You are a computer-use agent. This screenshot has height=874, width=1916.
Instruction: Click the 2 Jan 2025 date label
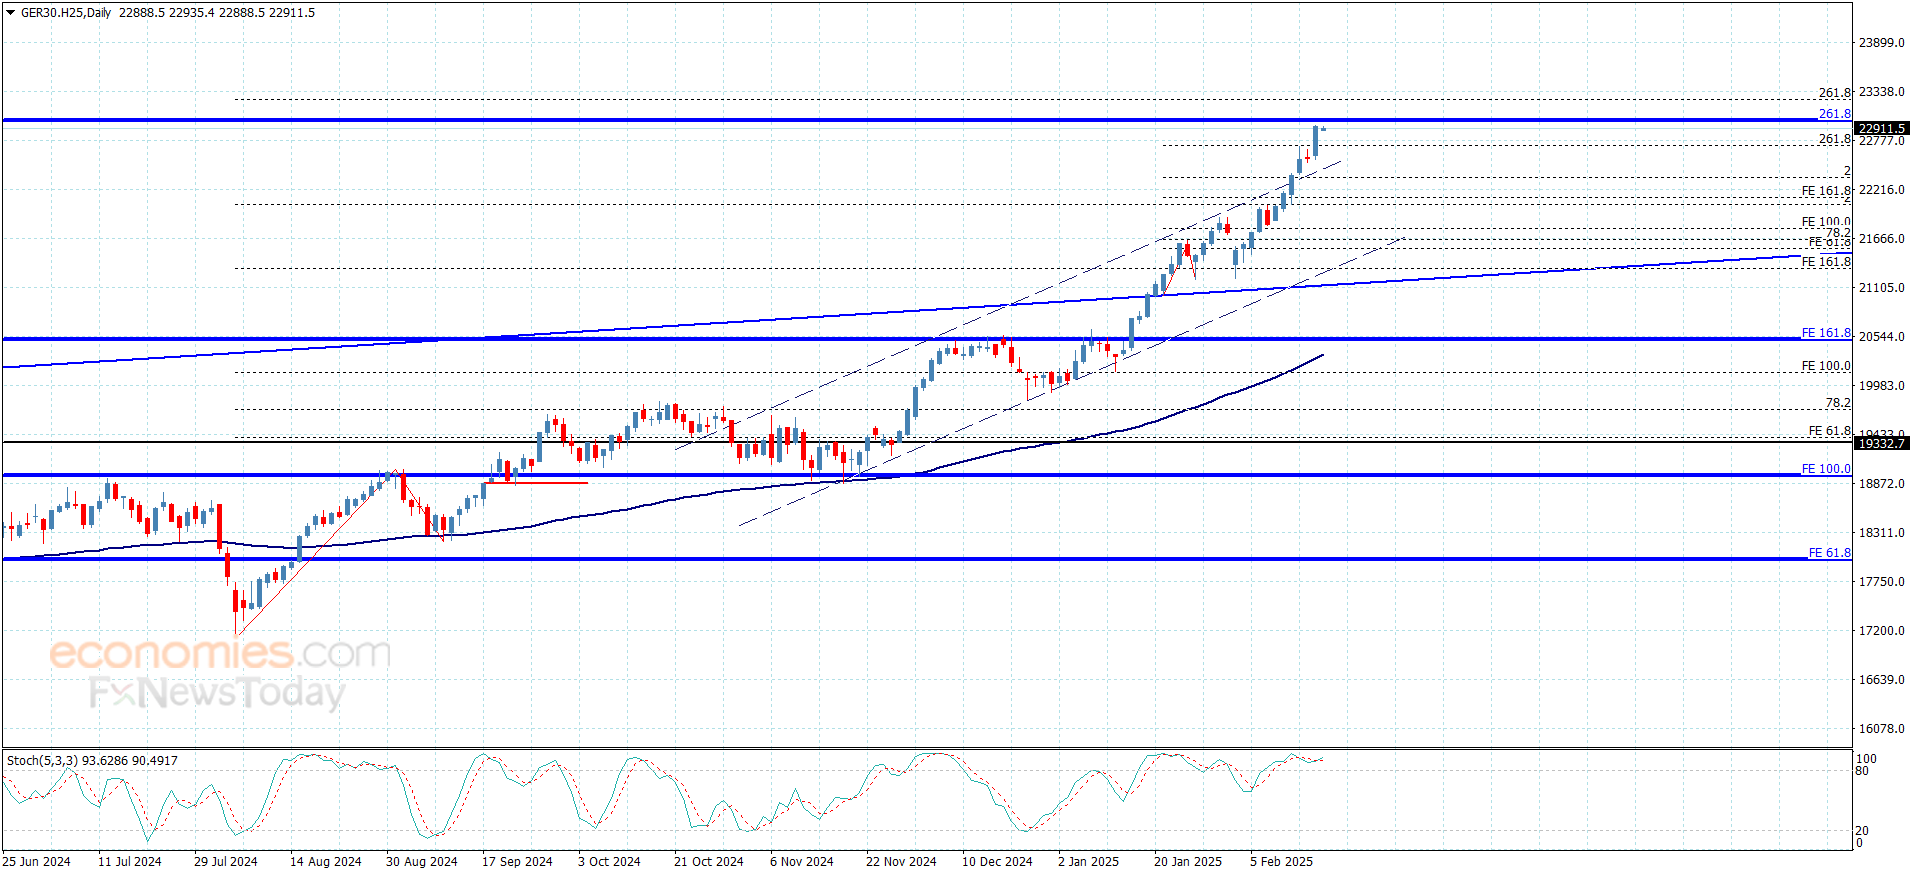[1089, 862]
